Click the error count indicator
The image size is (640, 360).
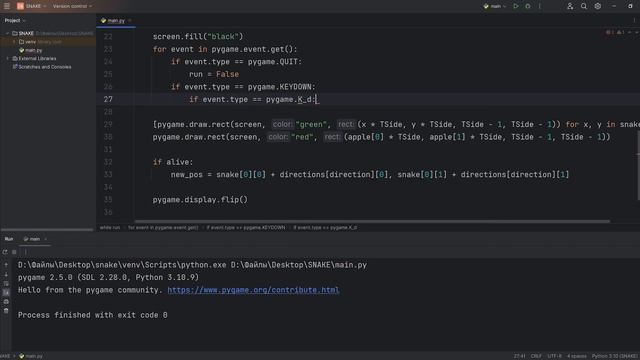(609, 32)
